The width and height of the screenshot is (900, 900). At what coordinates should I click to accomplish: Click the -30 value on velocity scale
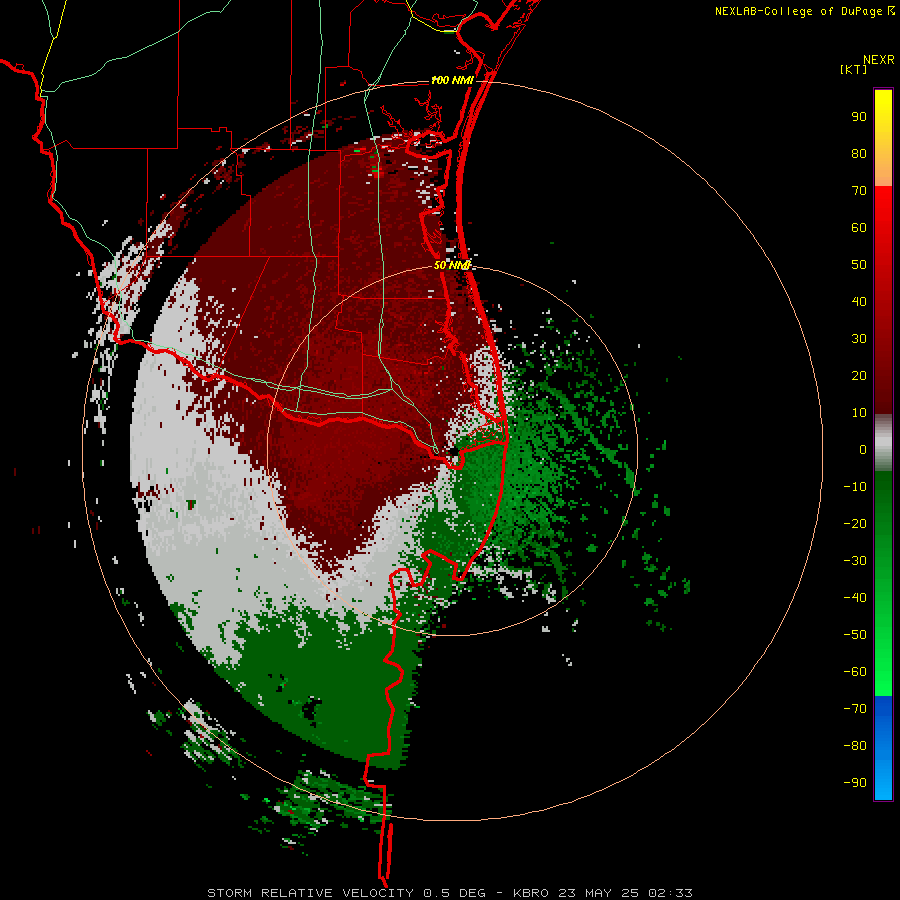[855, 561]
